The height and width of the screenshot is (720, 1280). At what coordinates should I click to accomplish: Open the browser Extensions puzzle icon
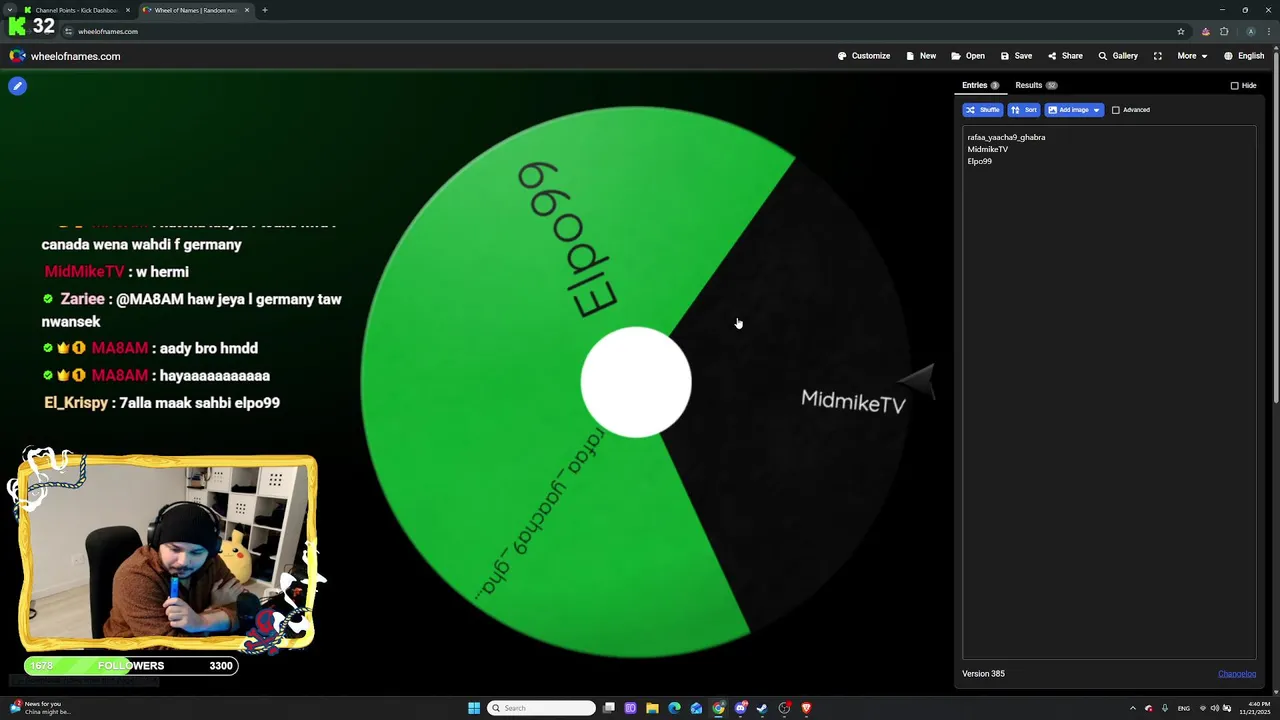coord(1224,31)
